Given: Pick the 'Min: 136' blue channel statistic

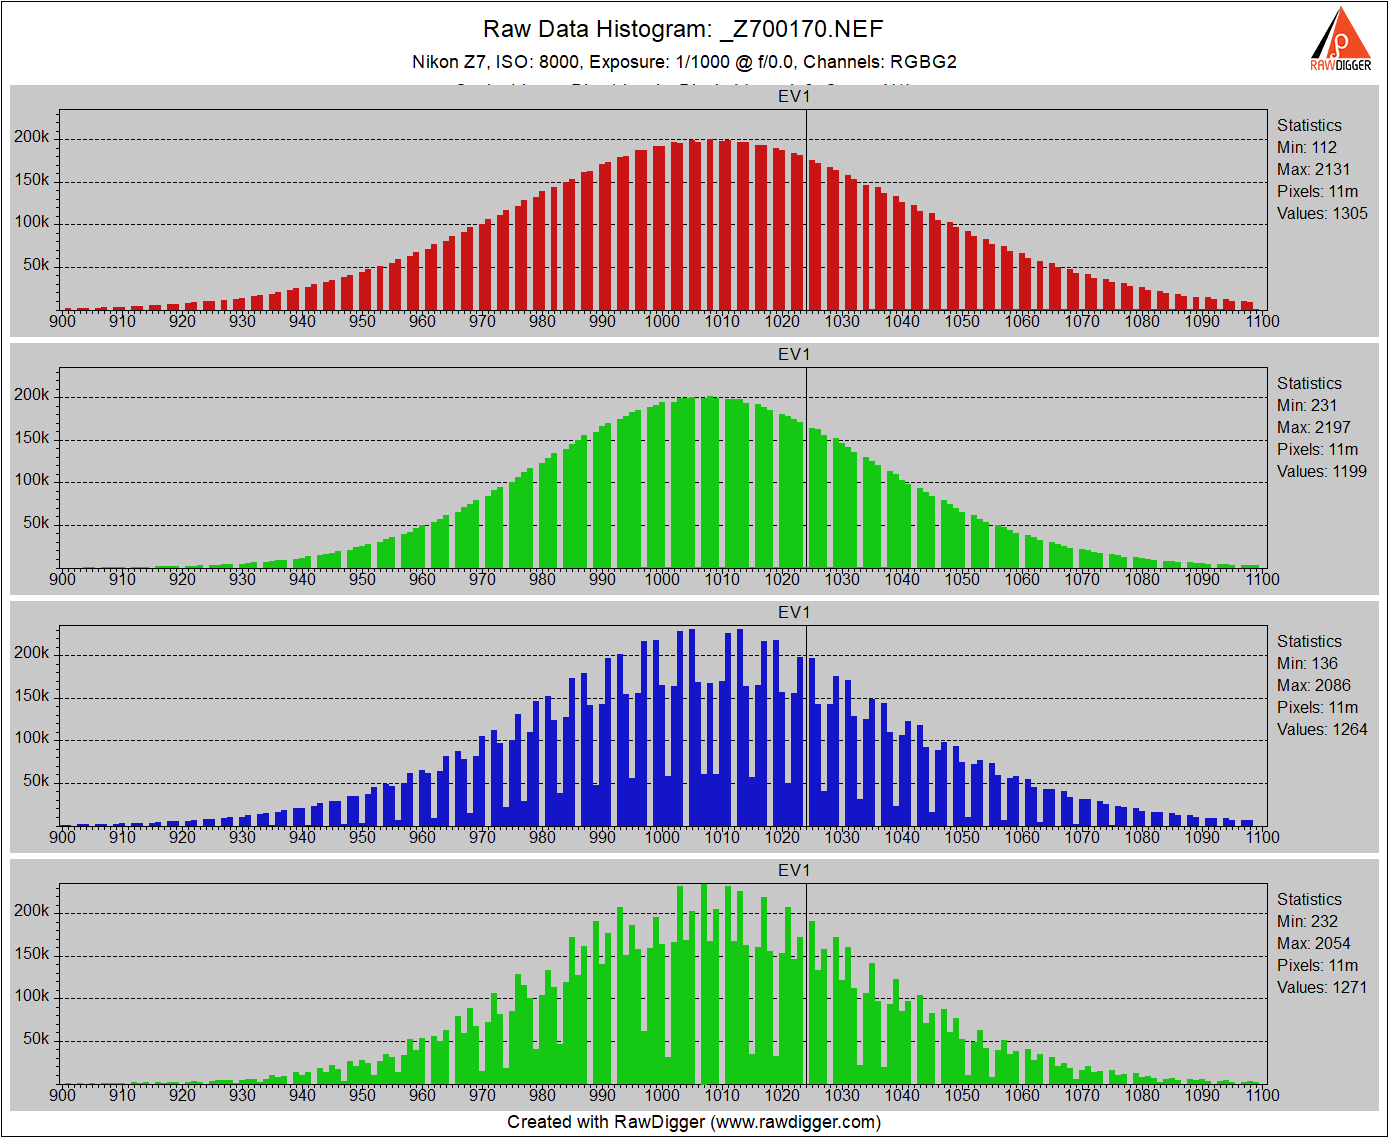Looking at the screenshot, I should coord(1307,664).
